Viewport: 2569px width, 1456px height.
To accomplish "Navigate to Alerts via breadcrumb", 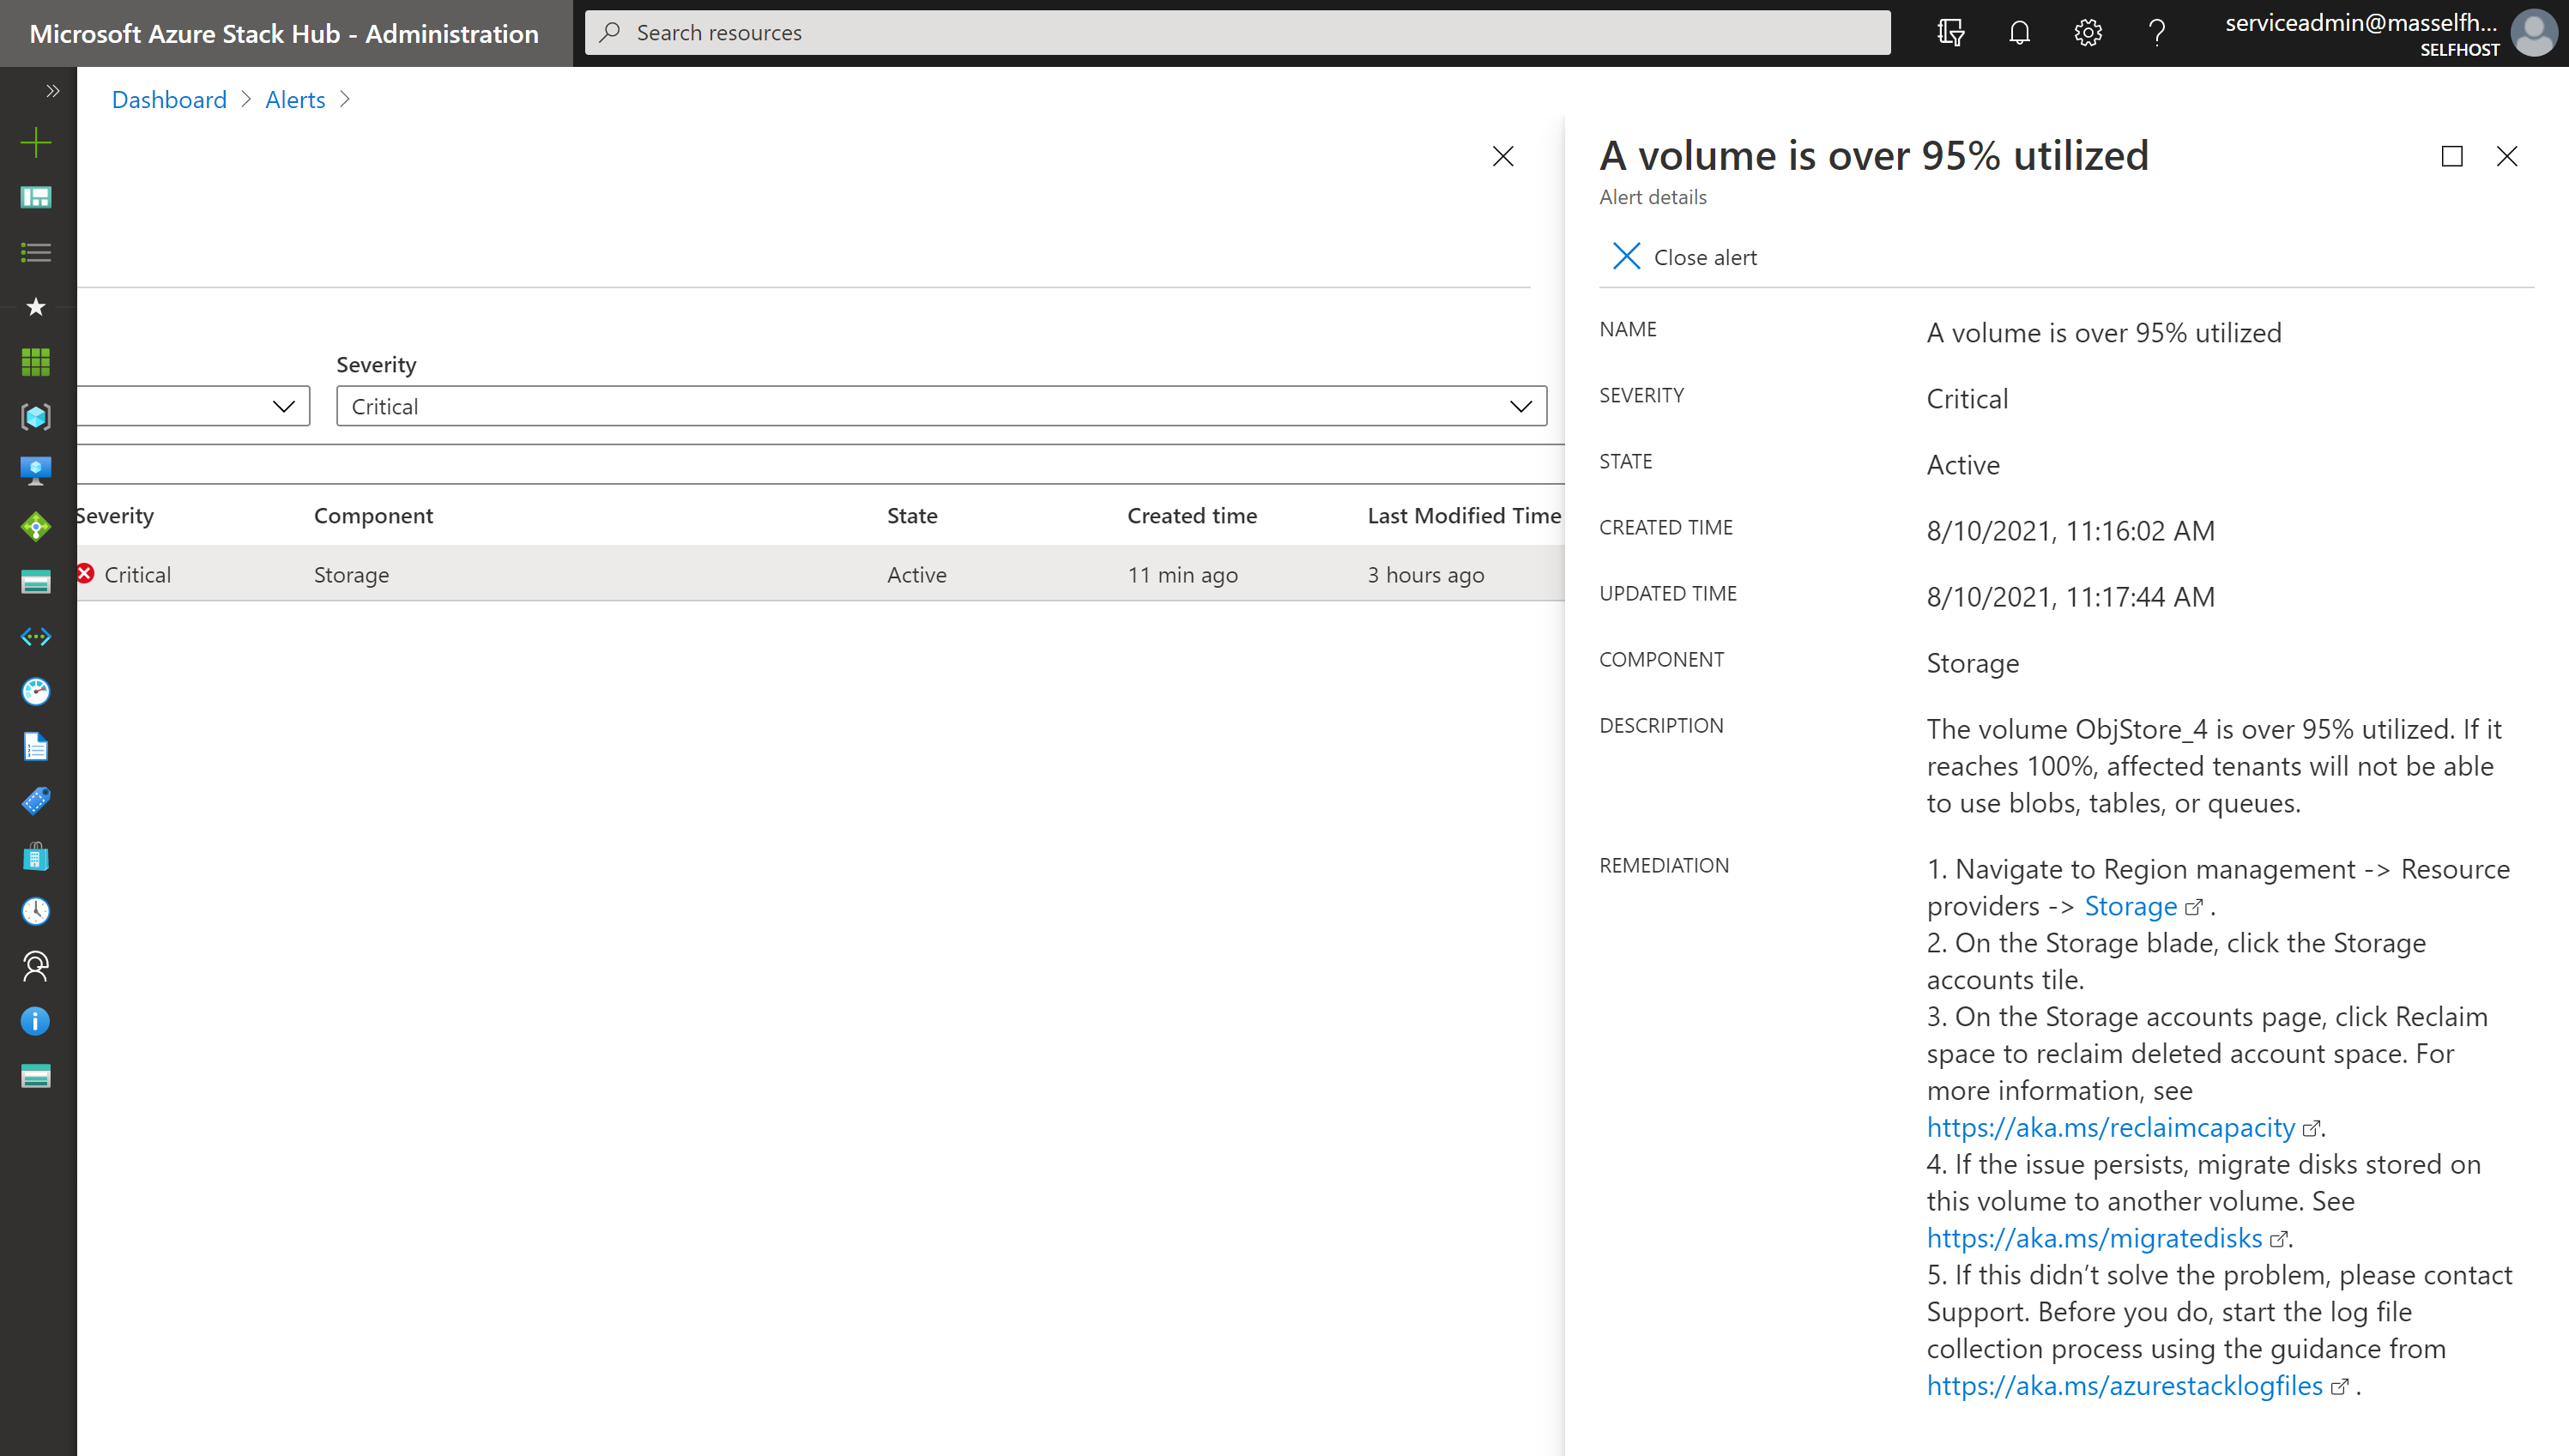I will [x=294, y=99].
